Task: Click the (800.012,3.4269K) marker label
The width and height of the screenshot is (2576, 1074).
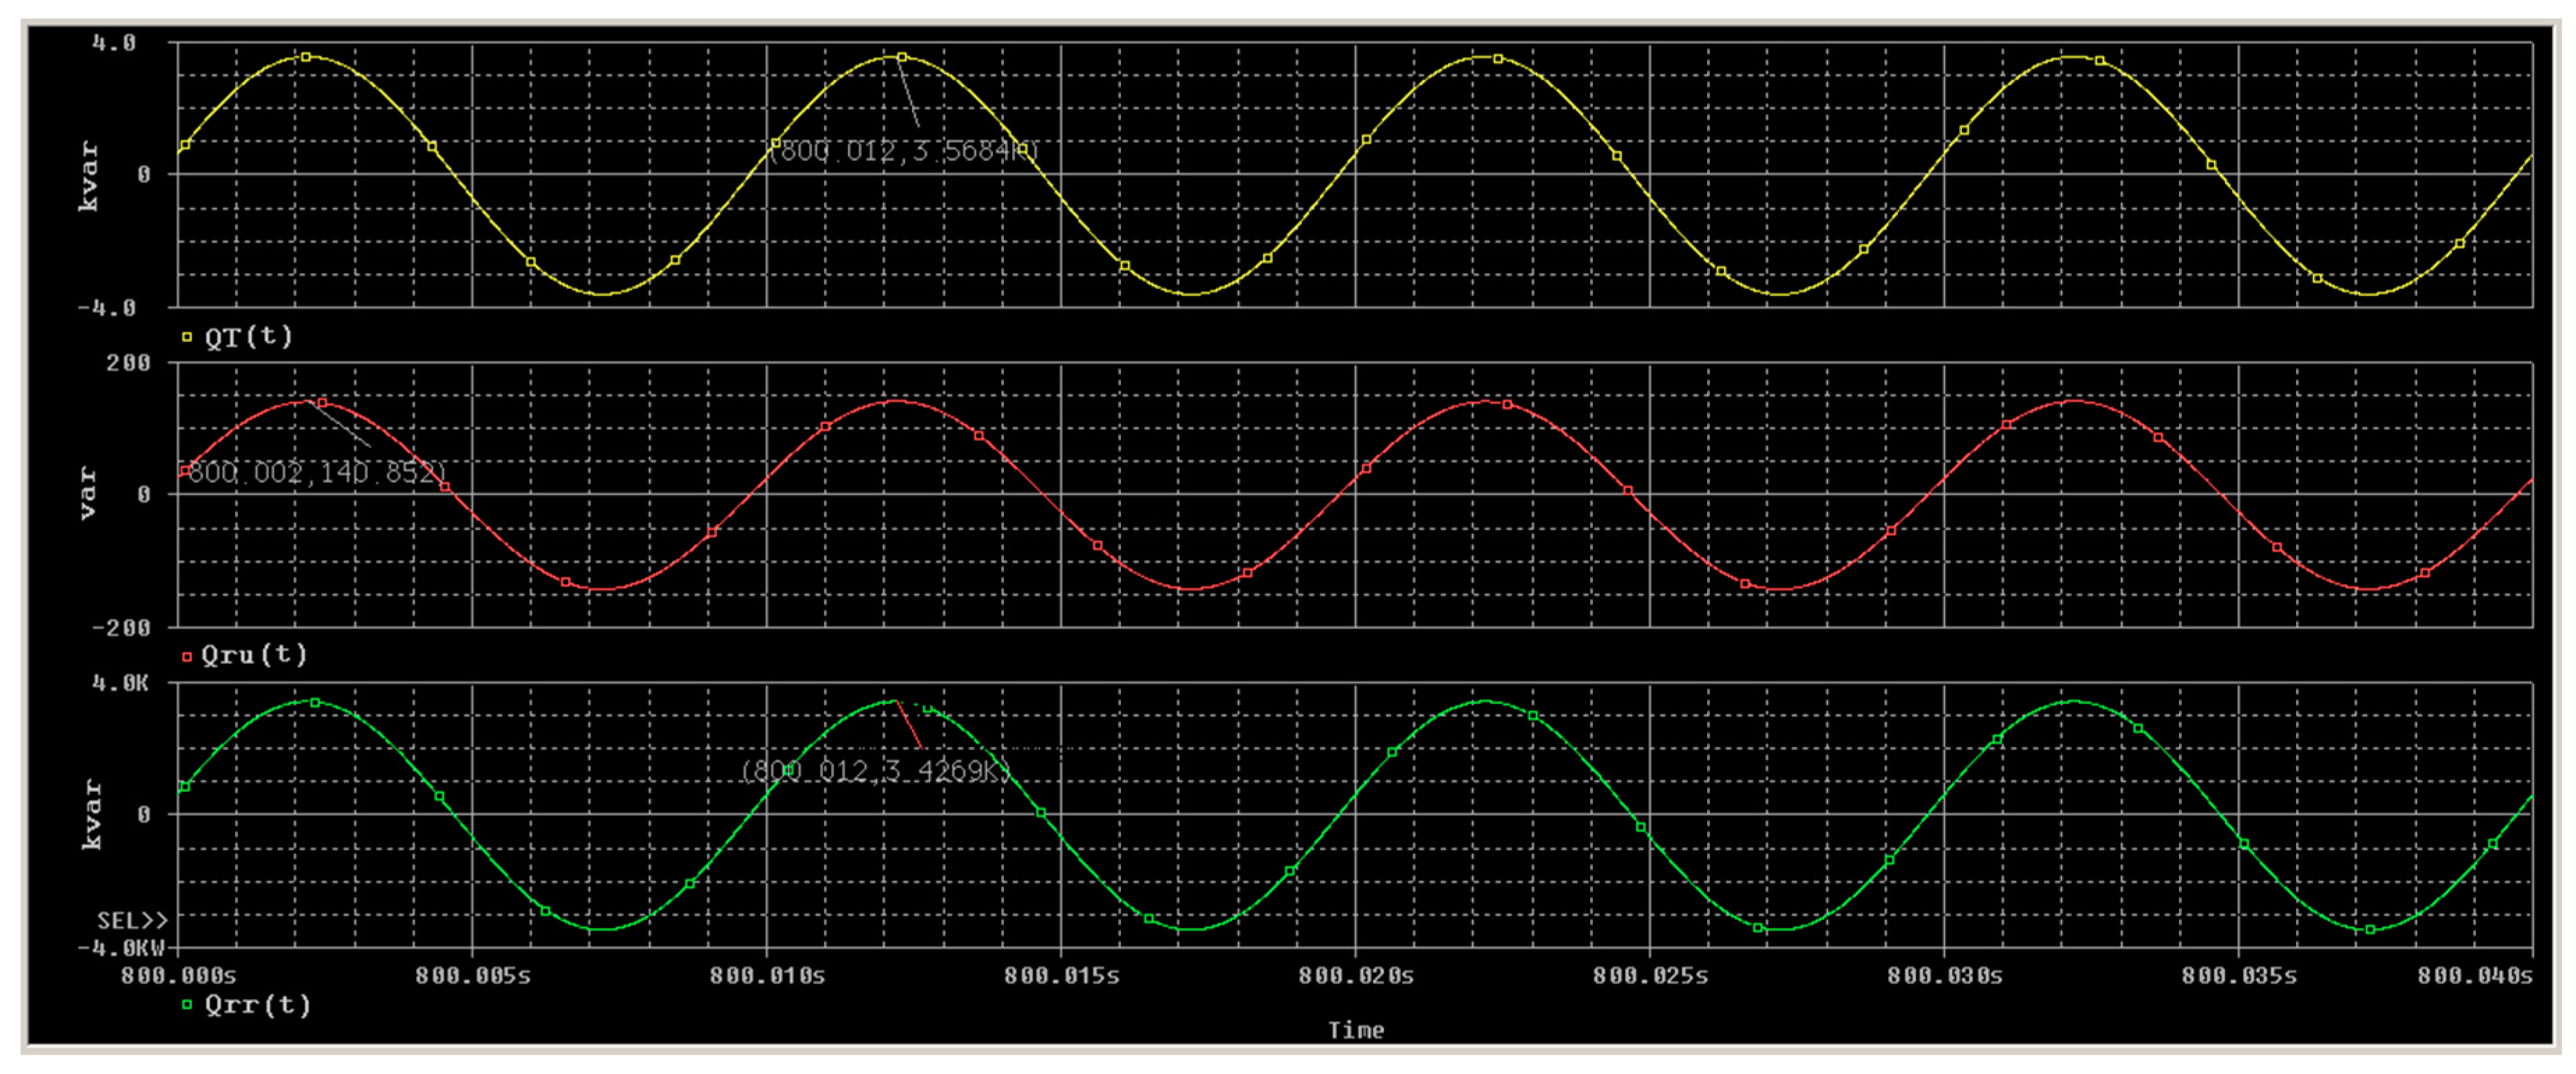Action: click(876, 771)
